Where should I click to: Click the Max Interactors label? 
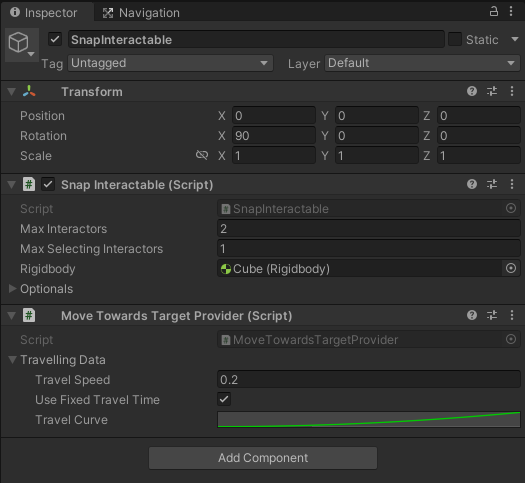click(x=64, y=229)
